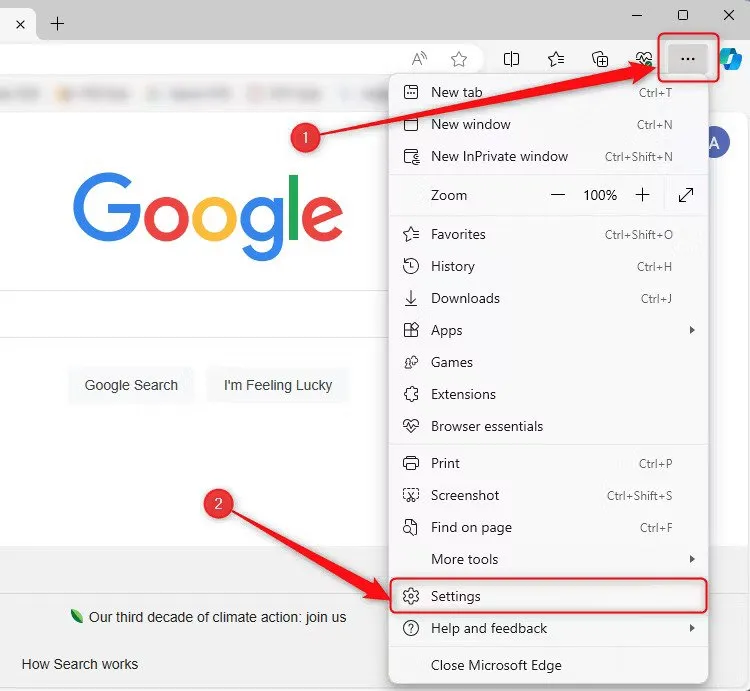
Task: Click the Google Search button
Action: point(131,385)
